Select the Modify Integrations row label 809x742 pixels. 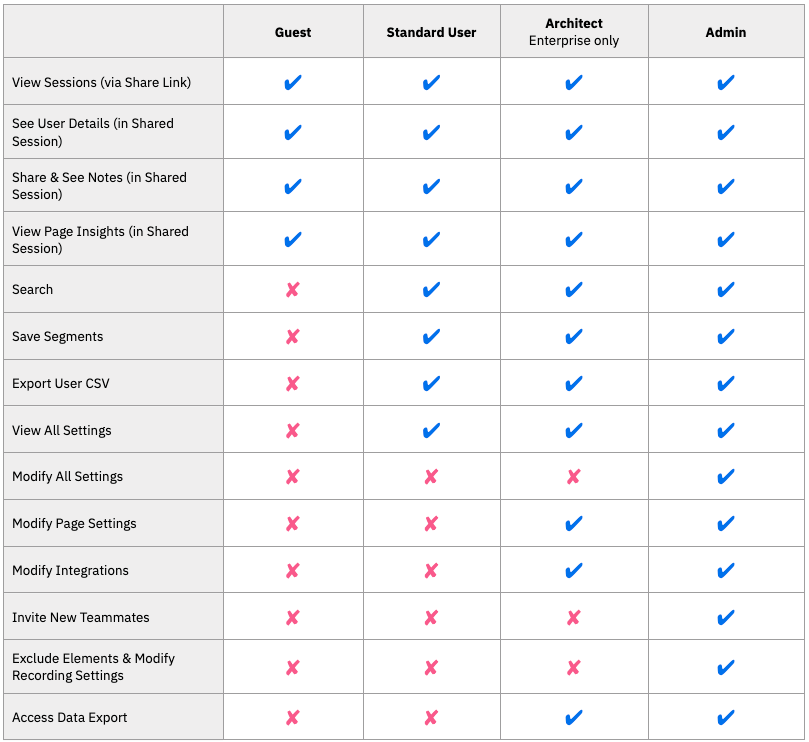[x=70, y=570]
